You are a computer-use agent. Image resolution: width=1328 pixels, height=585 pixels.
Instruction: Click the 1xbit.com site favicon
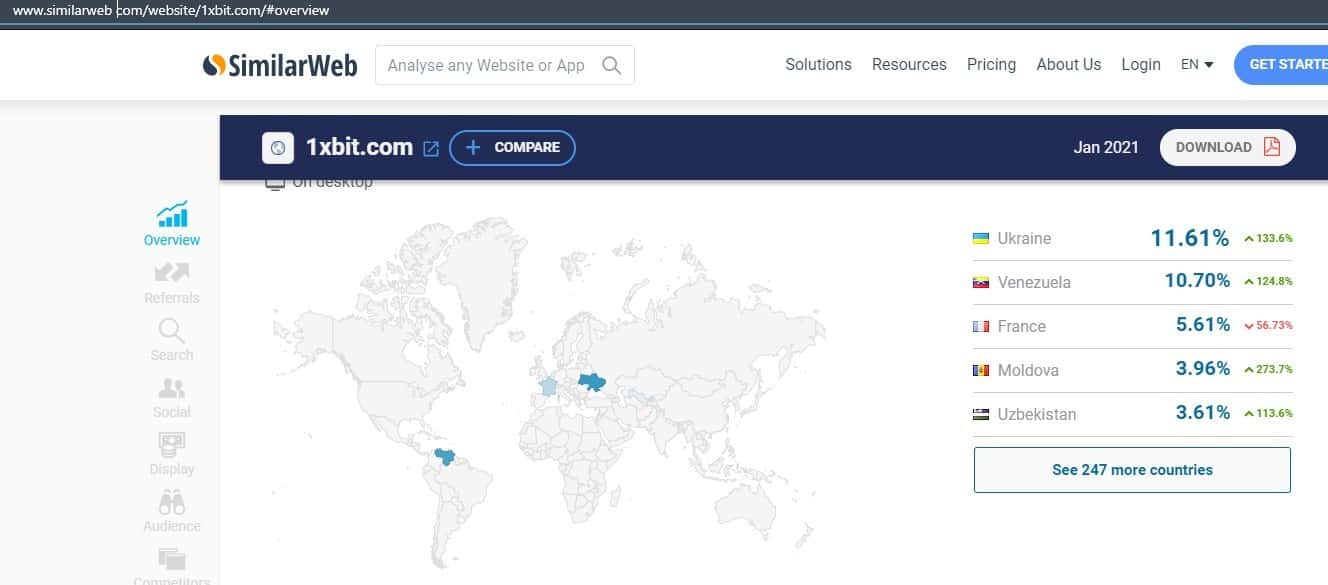[278, 148]
